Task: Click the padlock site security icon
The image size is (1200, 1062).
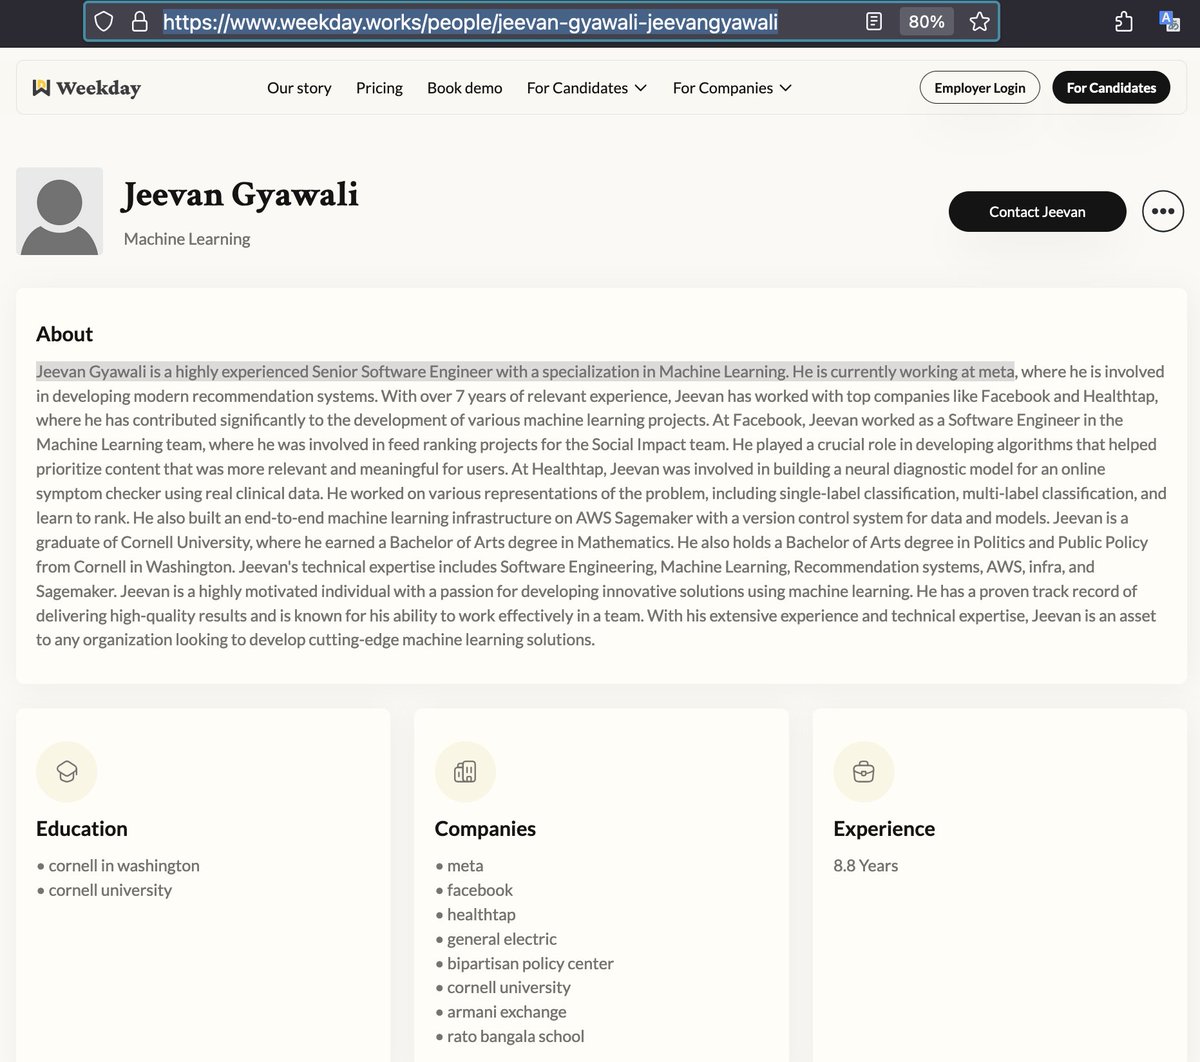Action: tap(139, 21)
